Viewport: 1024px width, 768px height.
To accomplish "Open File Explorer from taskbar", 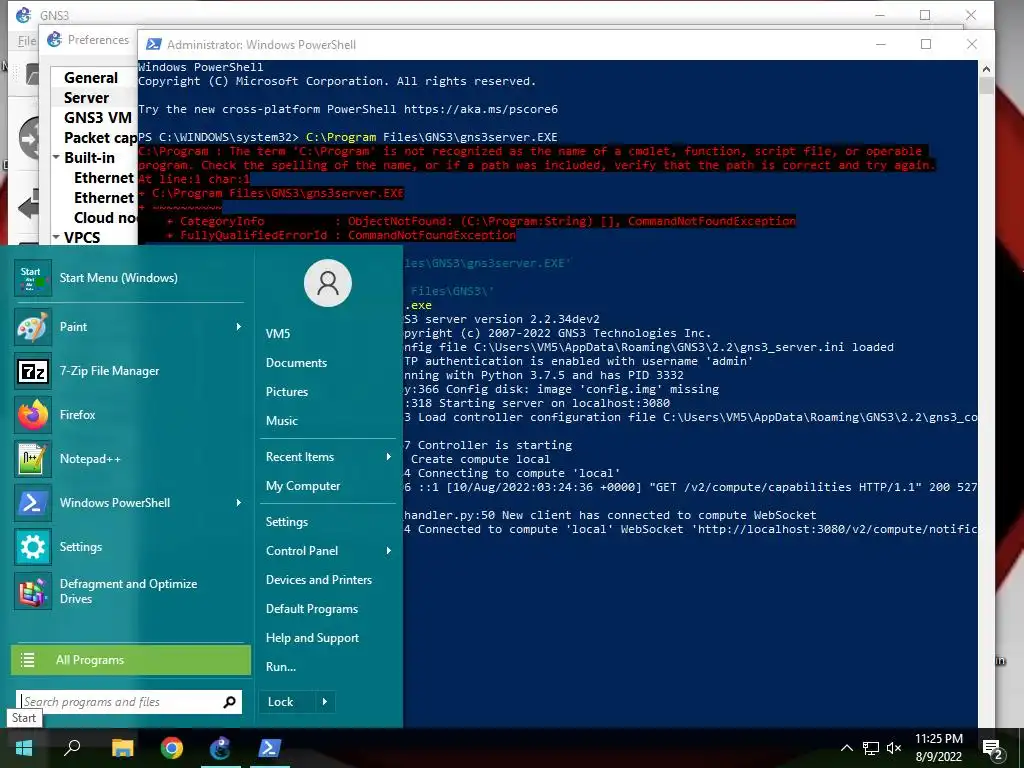I will tap(122, 748).
